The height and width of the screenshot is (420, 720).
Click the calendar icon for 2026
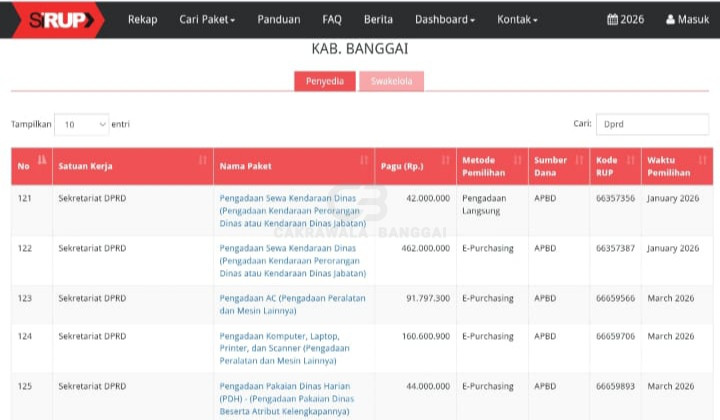point(613,19)
